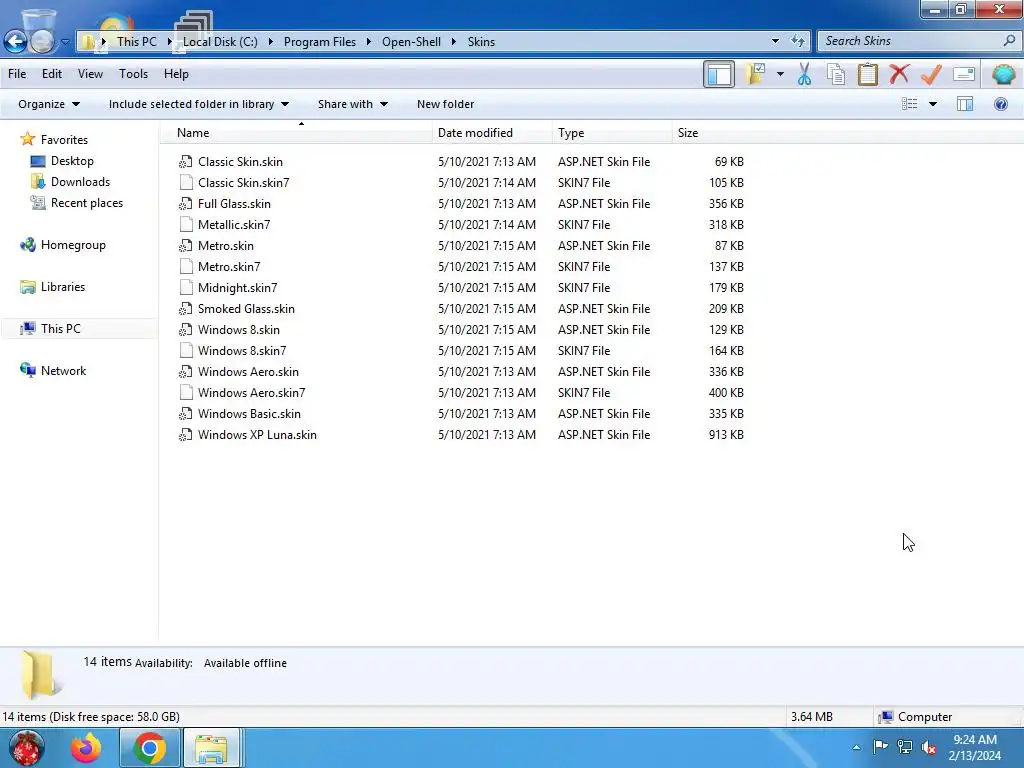
Task: Navigate to This PC breadcrumb
Action: click(136, 42)
